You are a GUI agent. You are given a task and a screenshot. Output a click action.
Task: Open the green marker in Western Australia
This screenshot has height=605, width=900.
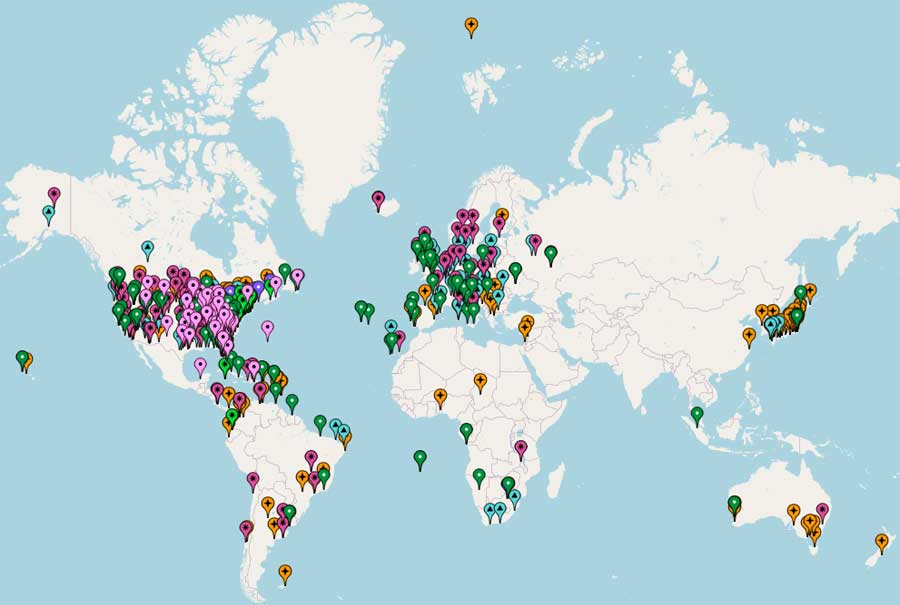(734, 503)
